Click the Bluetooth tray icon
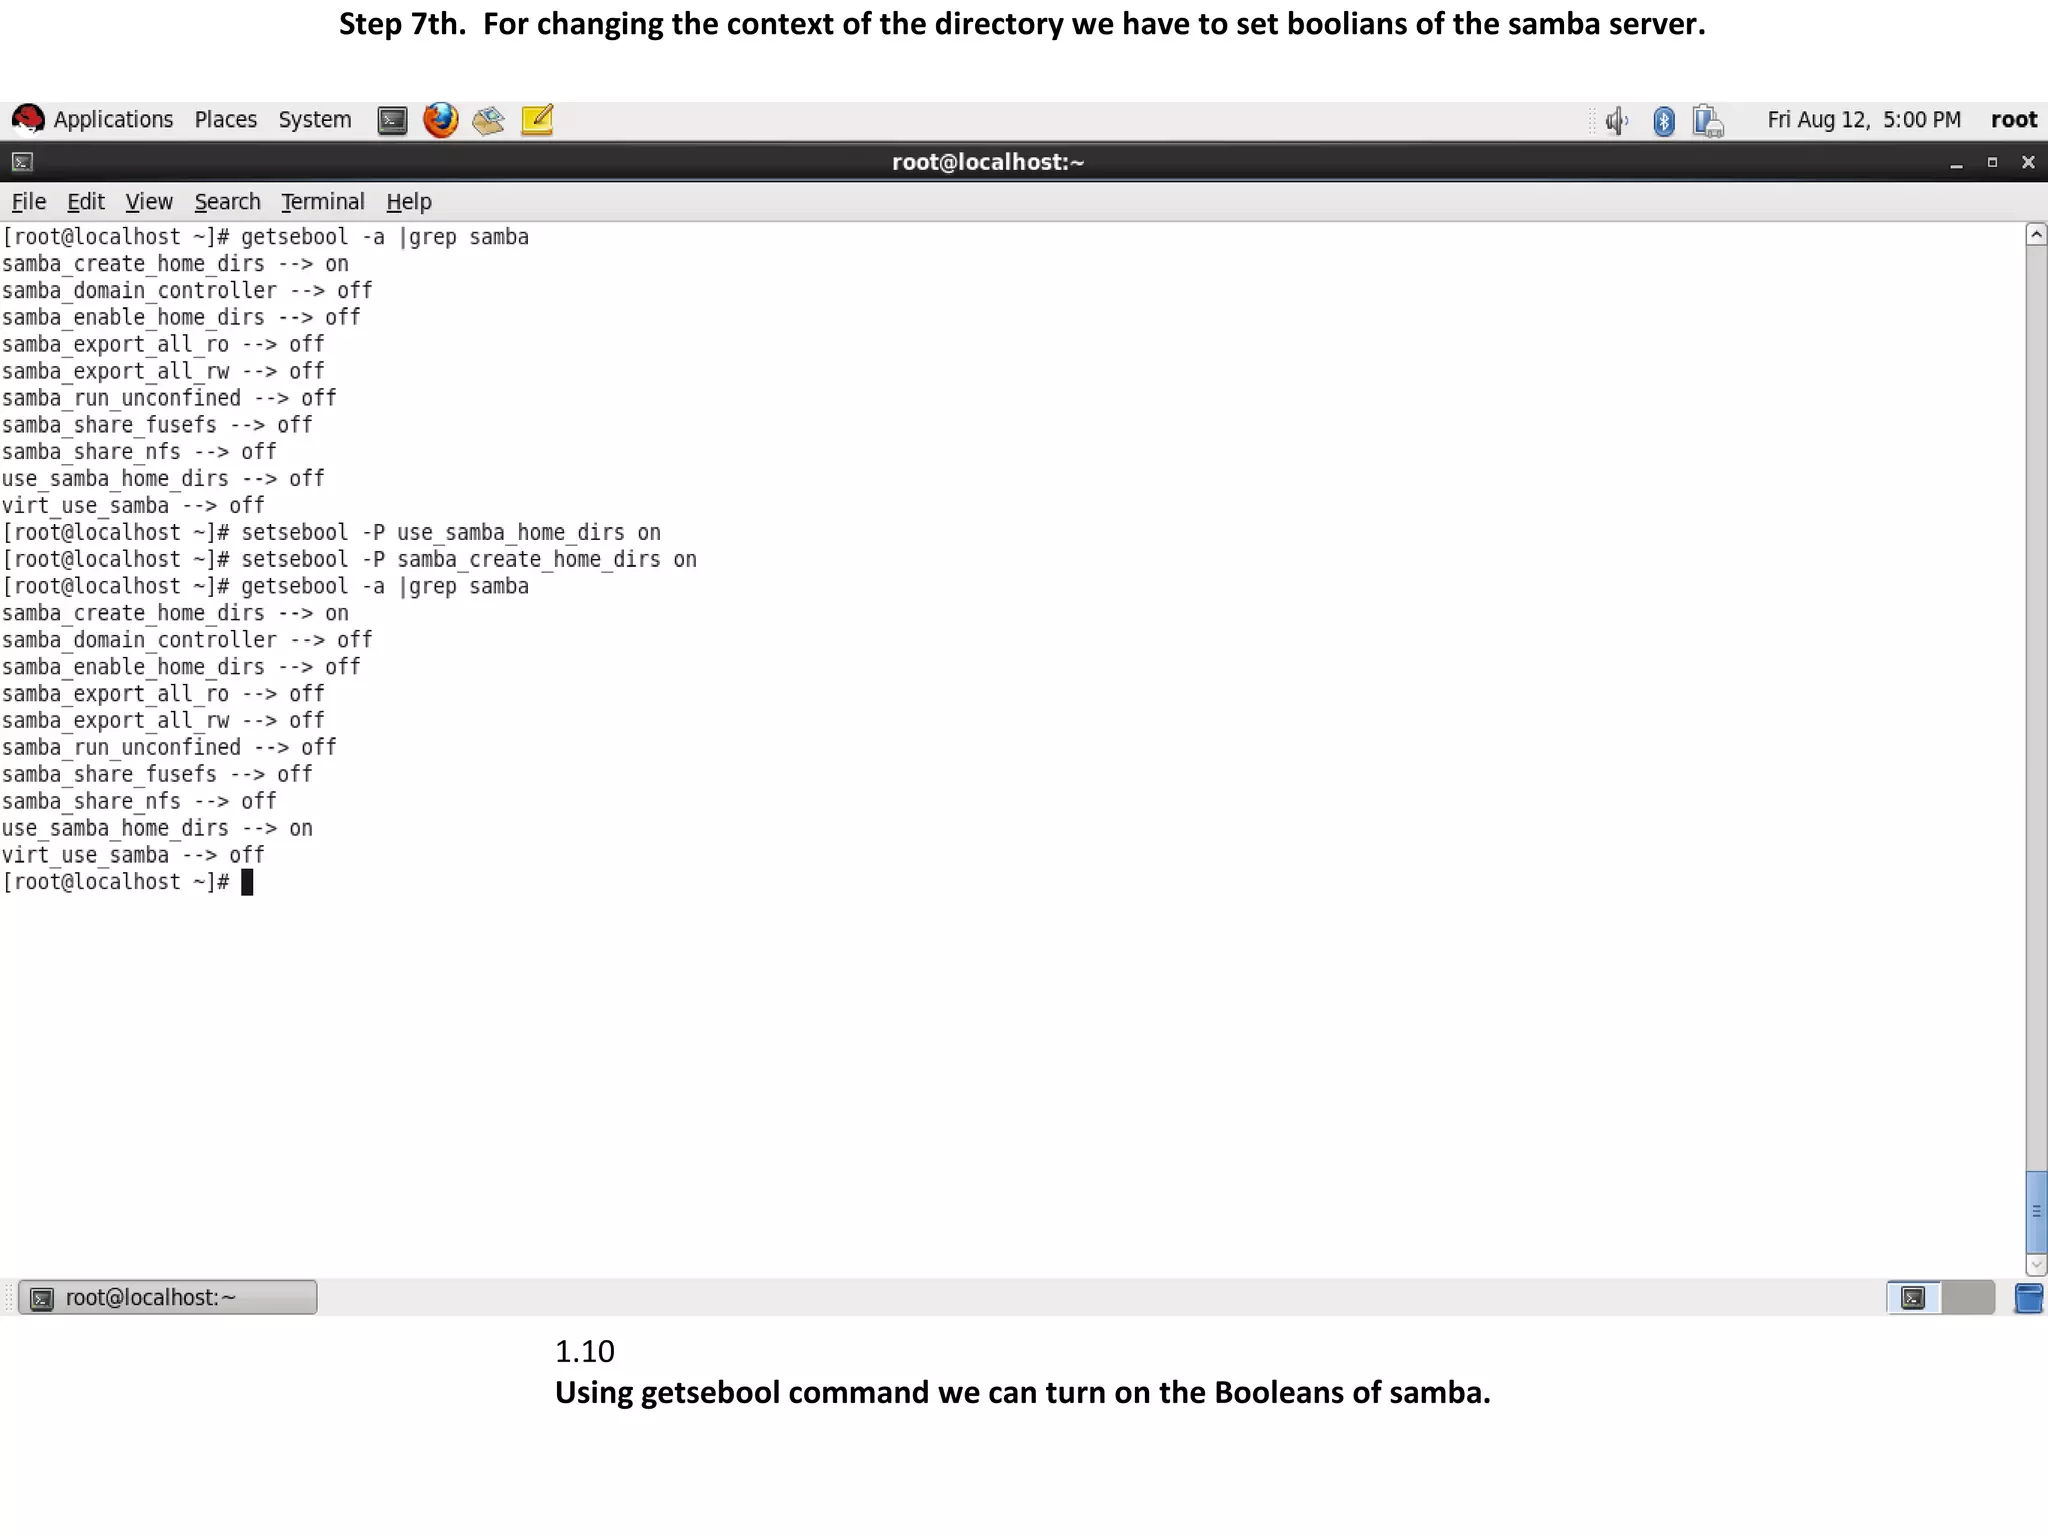This screenshot has height=1536, width=2048. pos(1663,121)
